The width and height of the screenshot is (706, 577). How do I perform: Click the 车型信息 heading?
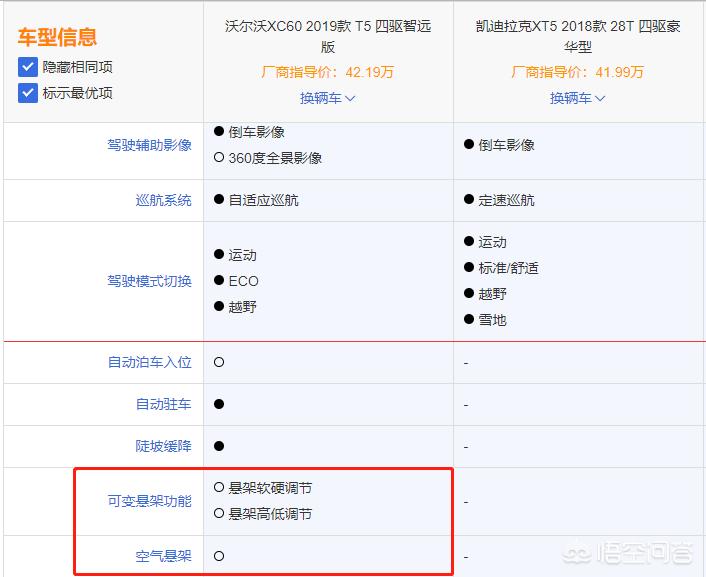57,37
